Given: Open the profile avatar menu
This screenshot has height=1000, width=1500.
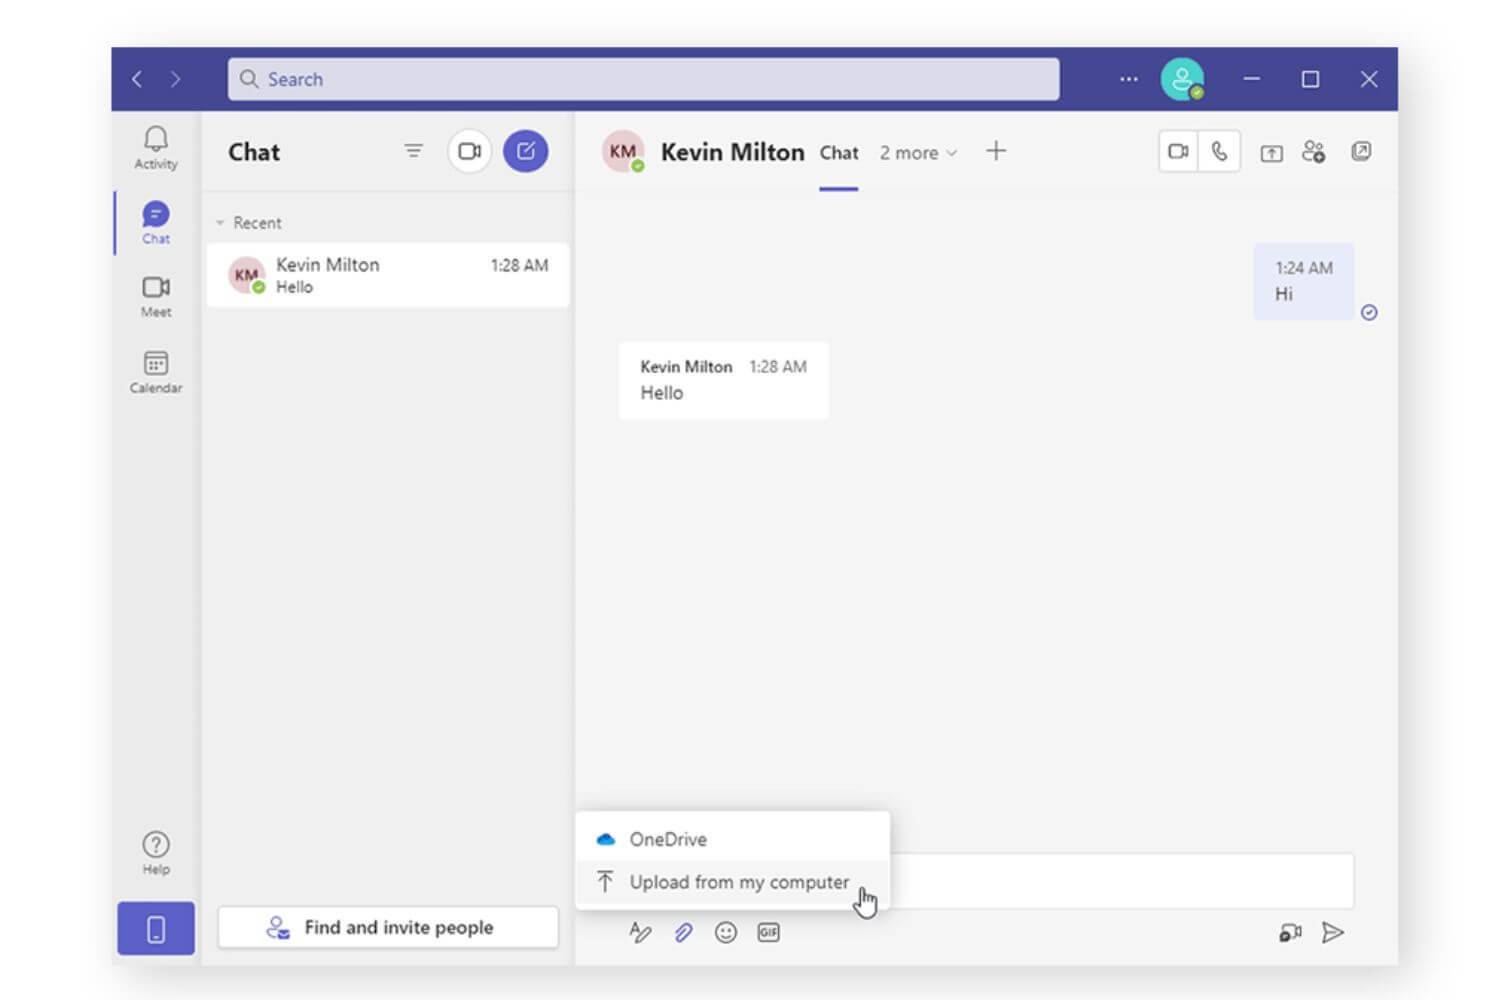Looking at the screenshot, I should tap(1182, 79).
